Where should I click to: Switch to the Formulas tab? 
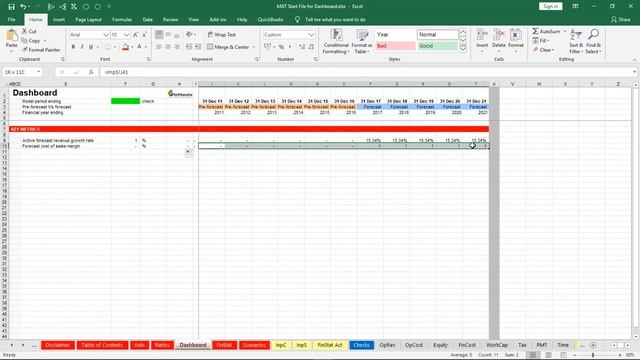[122, 20]
